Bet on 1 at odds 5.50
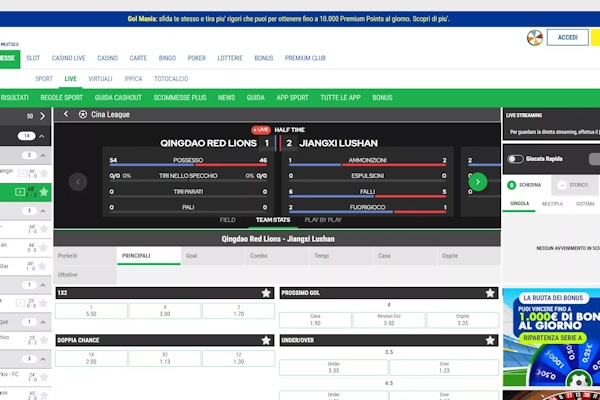The height and width of the screenshot is (400, 600). (x=91, y=311)
